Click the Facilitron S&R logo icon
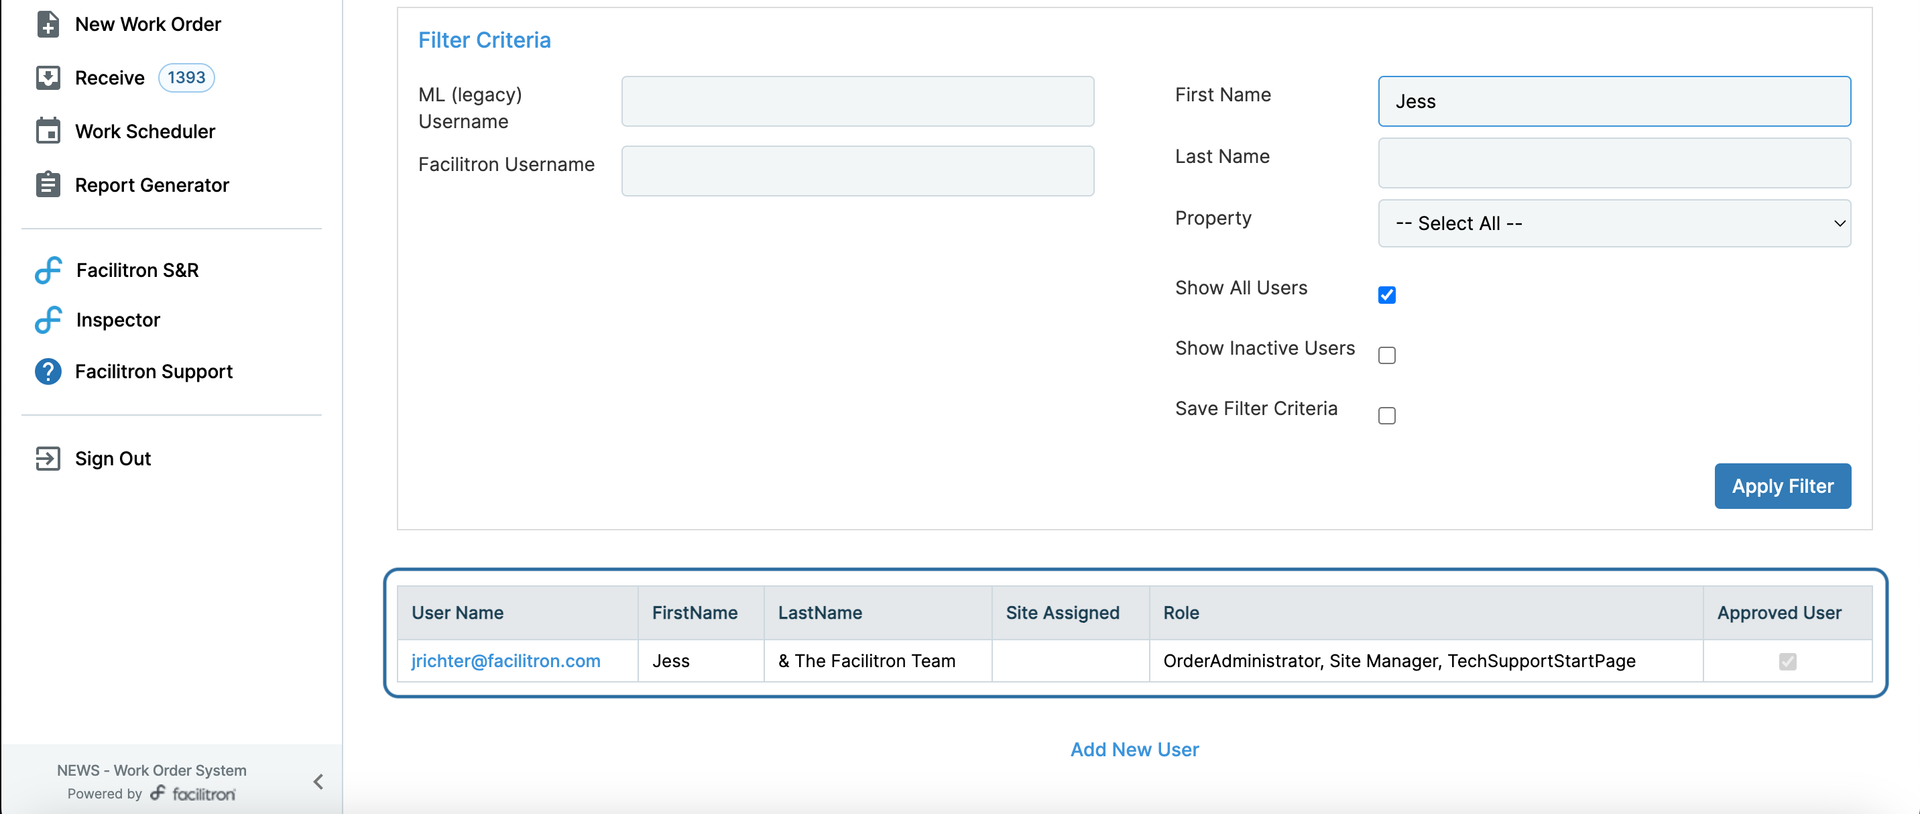 pyautogui.click(x=48, y=270)
